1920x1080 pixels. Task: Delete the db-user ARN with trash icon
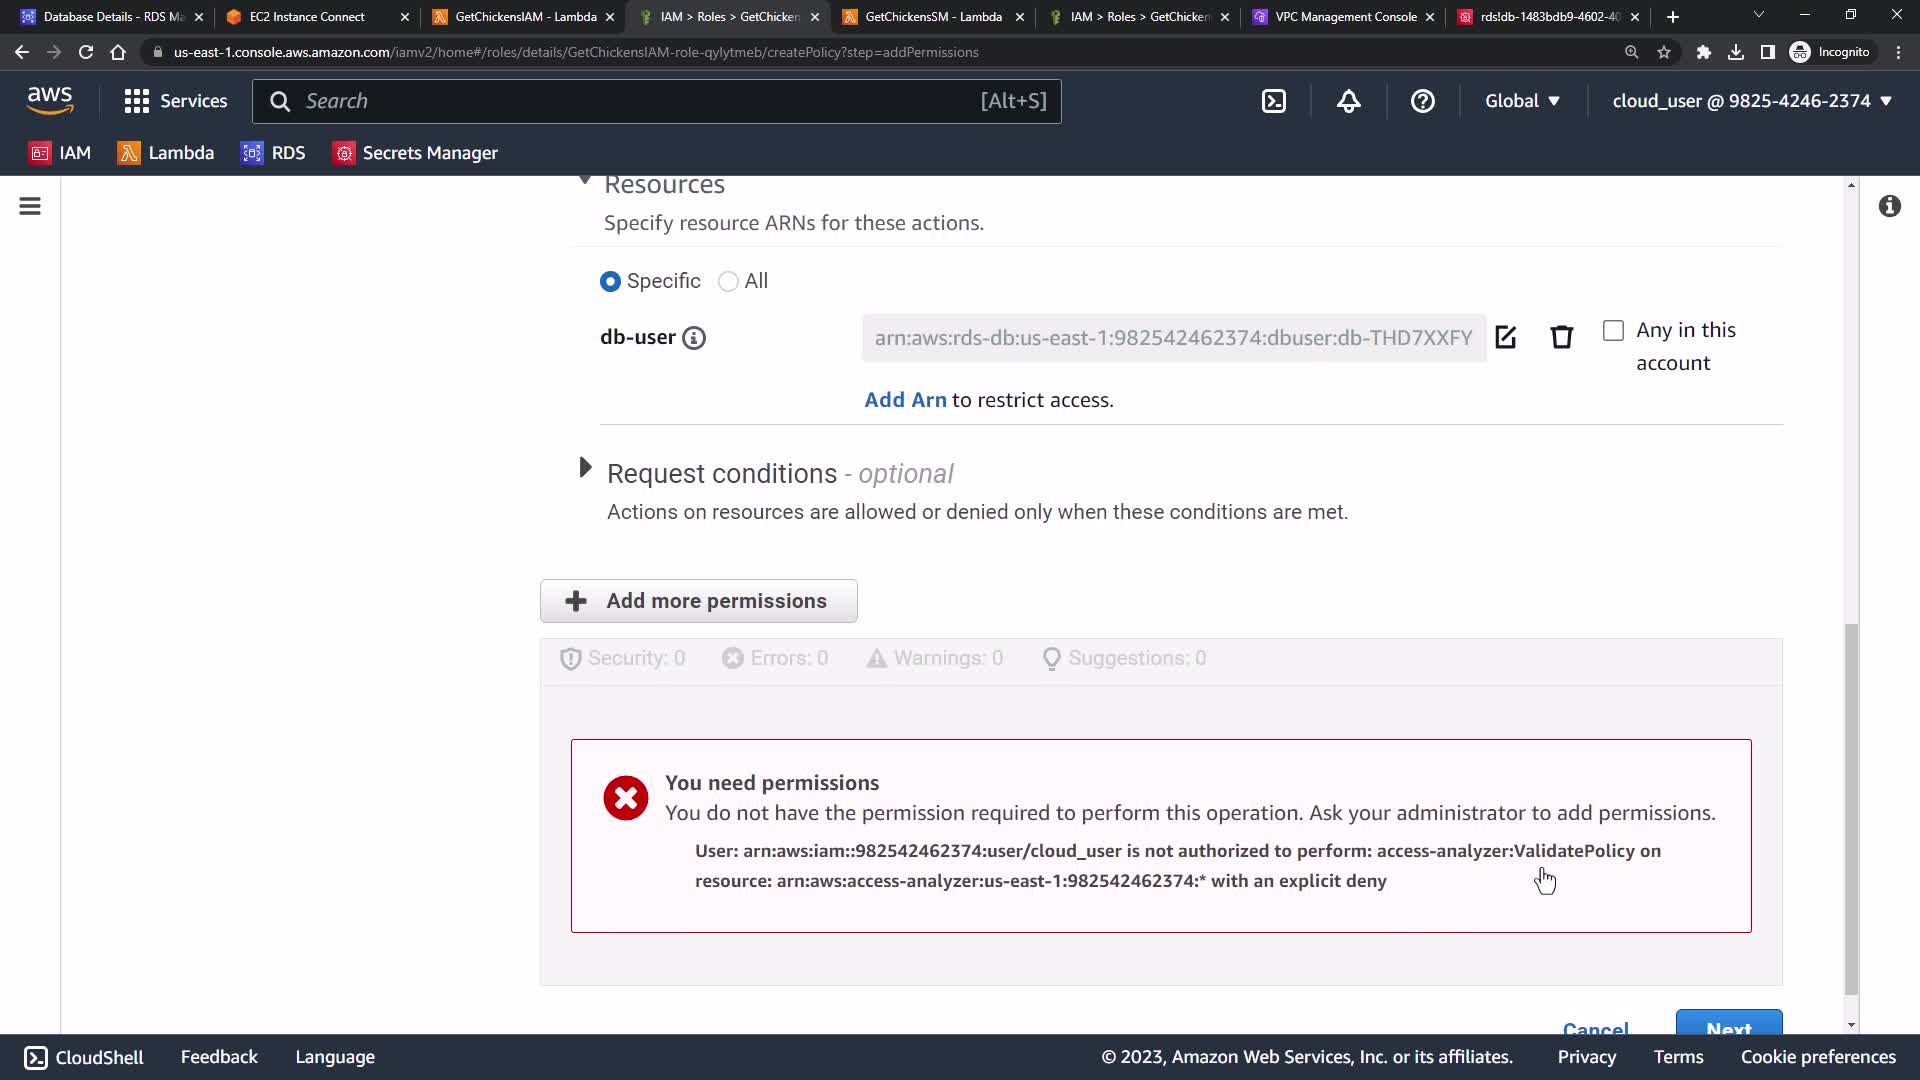tap(1561, 337)
